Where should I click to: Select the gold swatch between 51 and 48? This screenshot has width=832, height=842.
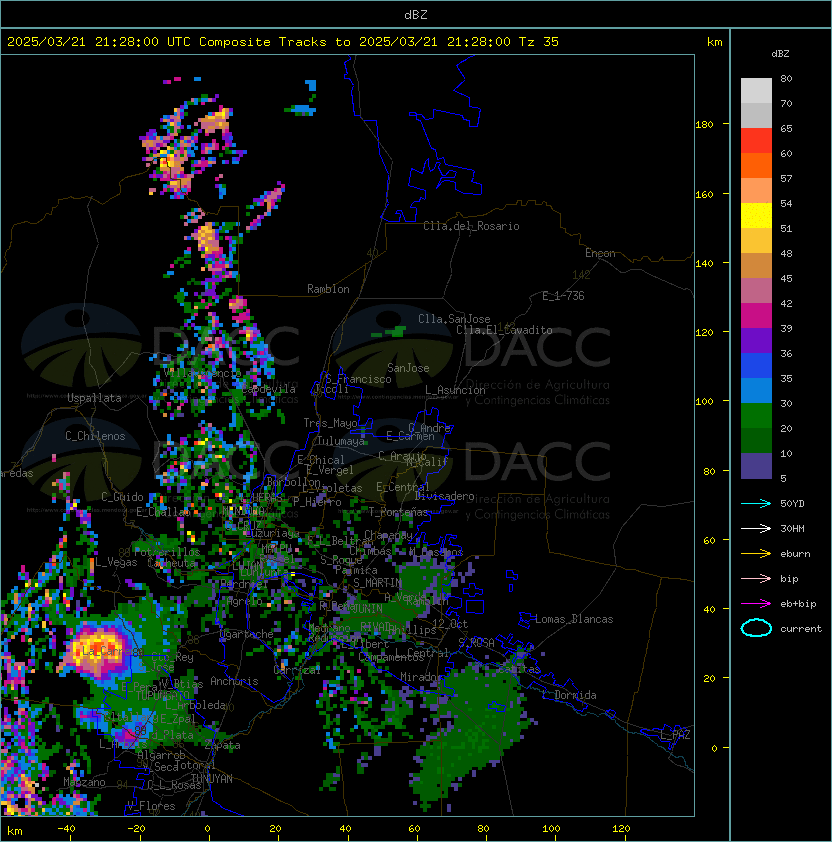pos(756,241)
